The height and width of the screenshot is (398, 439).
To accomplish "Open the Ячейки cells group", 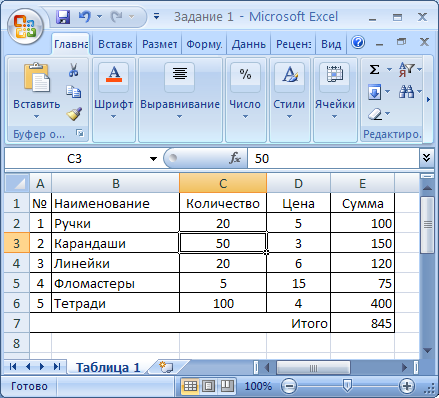I will 335,100.
